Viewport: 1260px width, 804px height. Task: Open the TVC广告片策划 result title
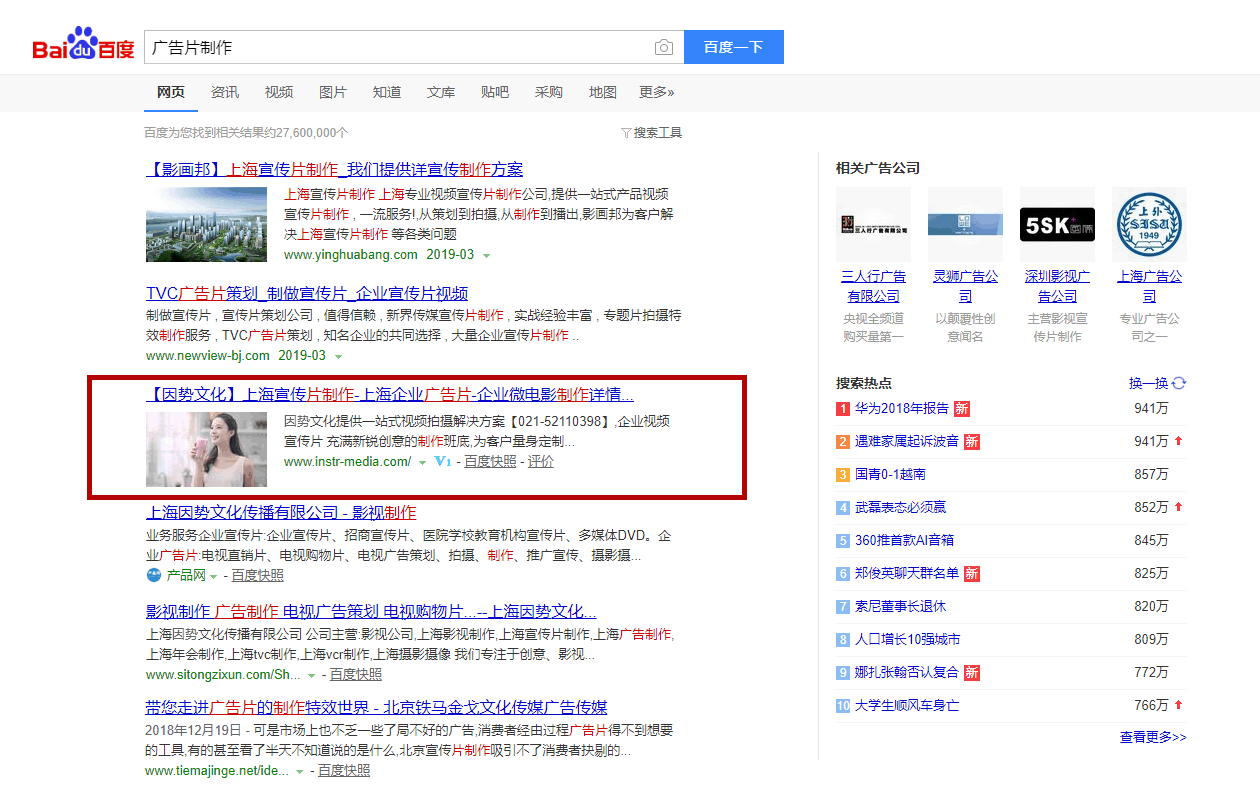(x=307, y=293)
